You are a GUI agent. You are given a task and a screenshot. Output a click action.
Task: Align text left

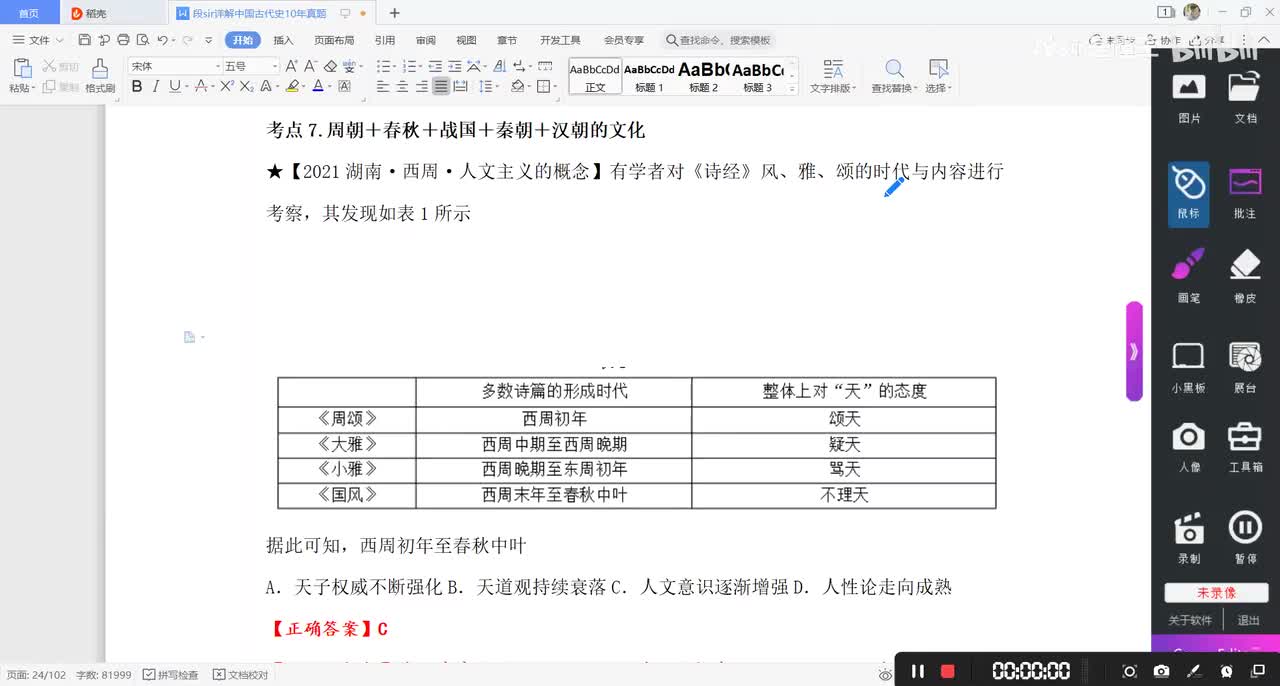click(x=383, y=87)
